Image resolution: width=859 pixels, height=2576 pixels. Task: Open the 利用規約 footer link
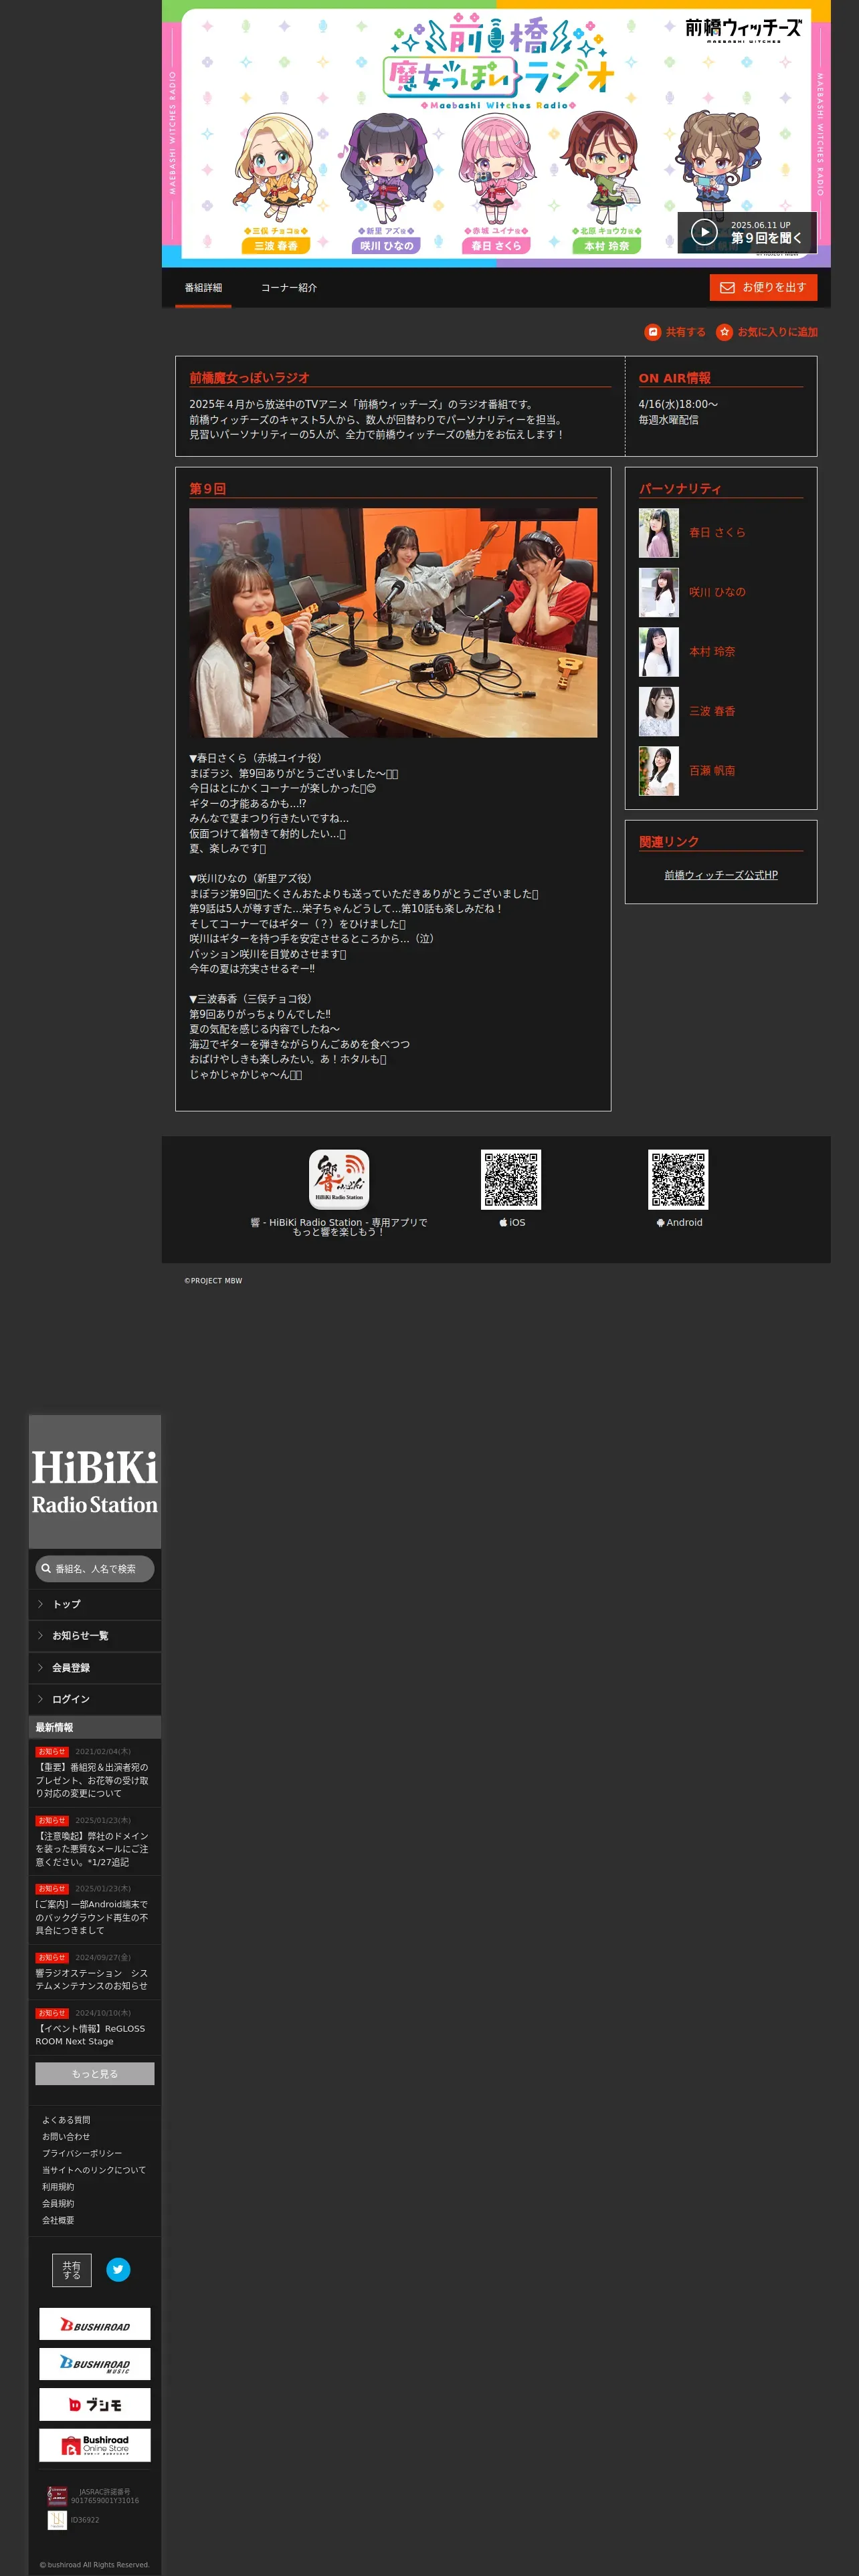[58, 2187]
